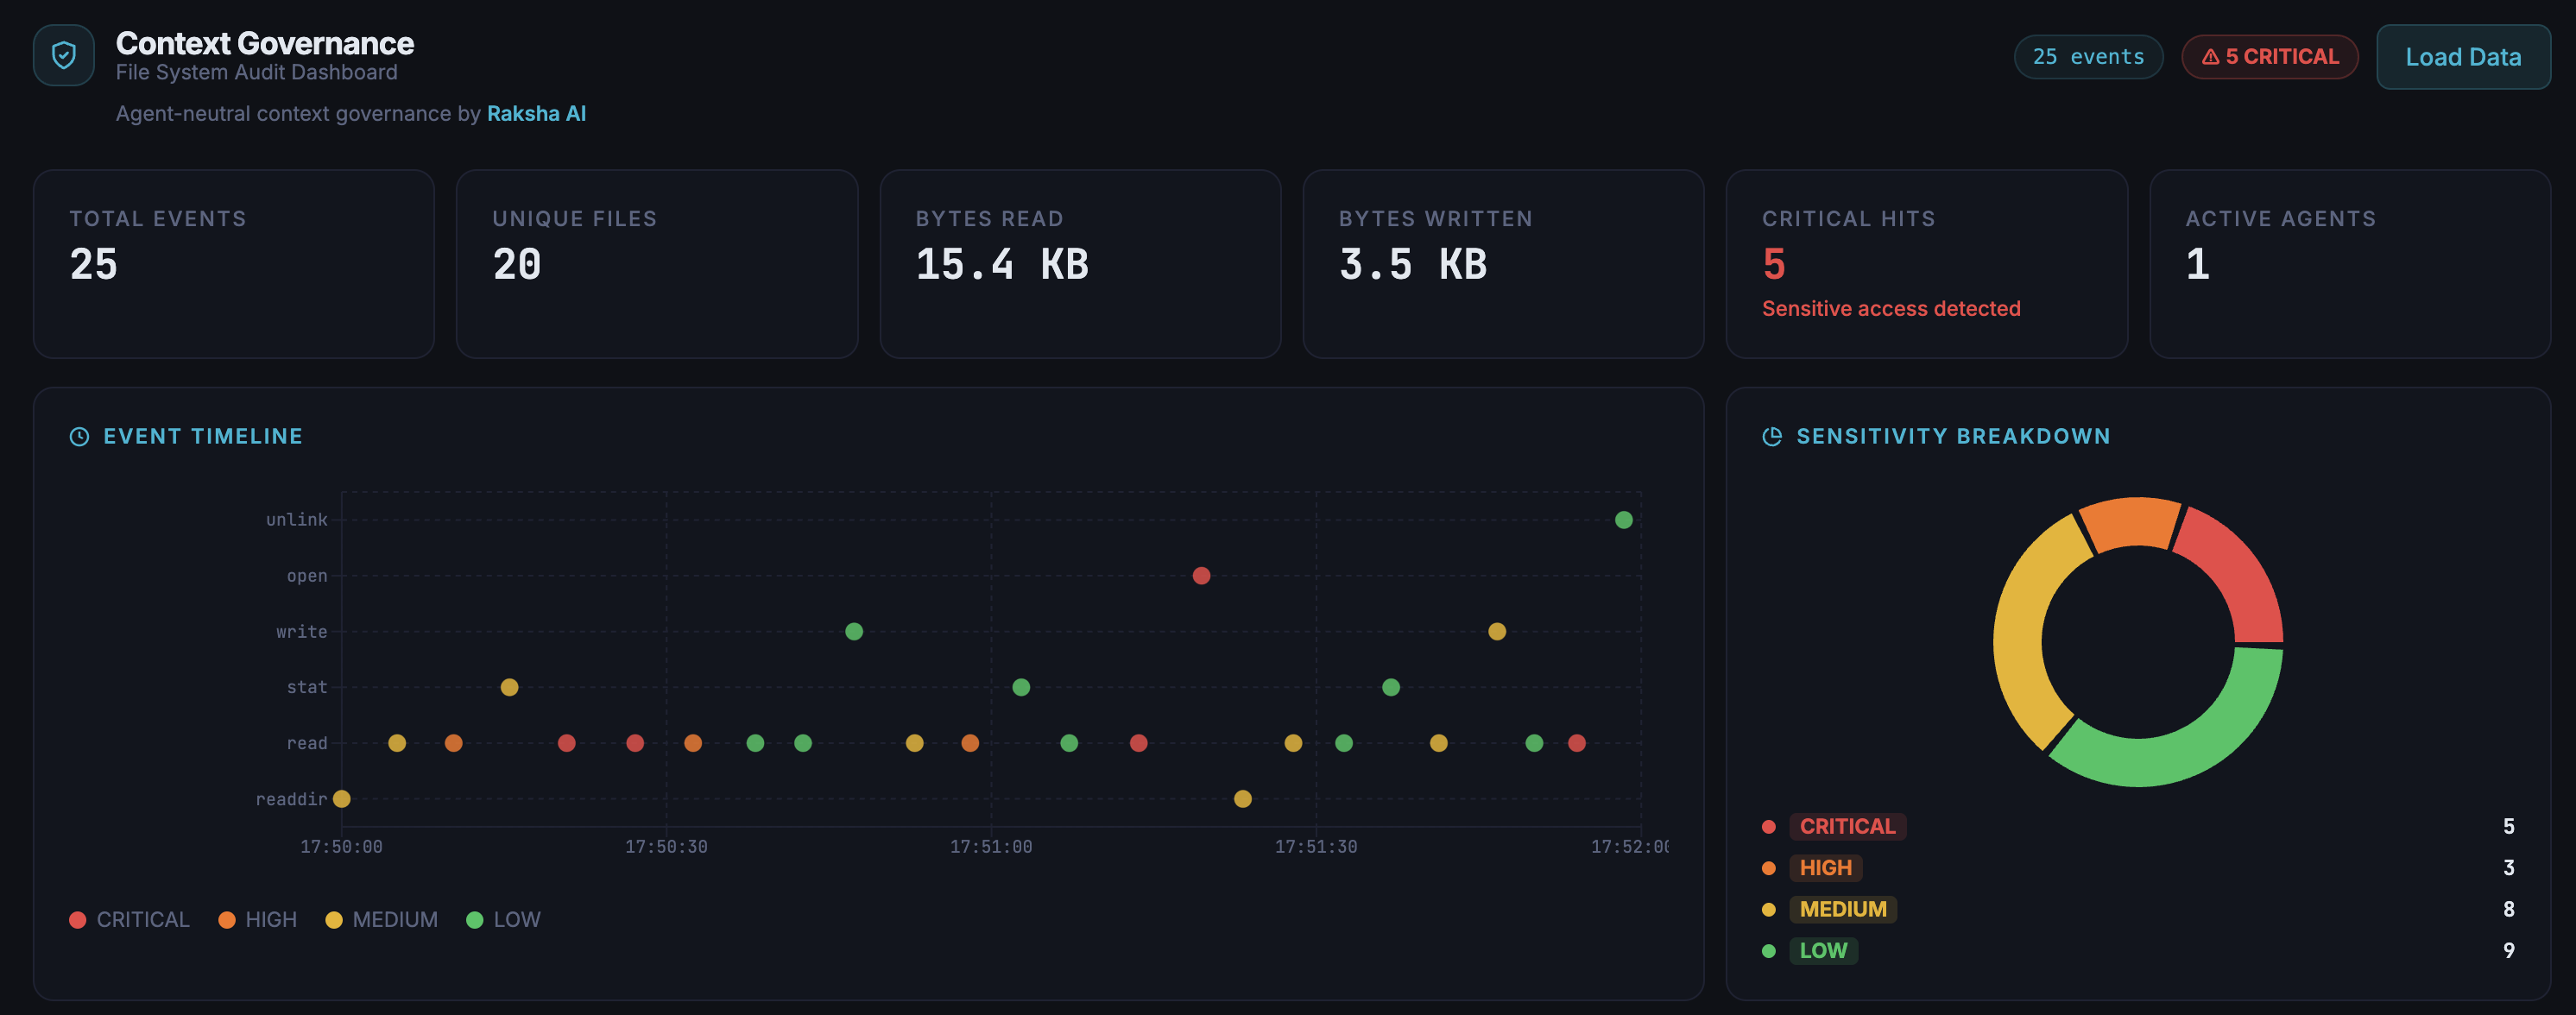Click the yellow write event dot
The image size is (2576, 1015).
coord(1497,631)
